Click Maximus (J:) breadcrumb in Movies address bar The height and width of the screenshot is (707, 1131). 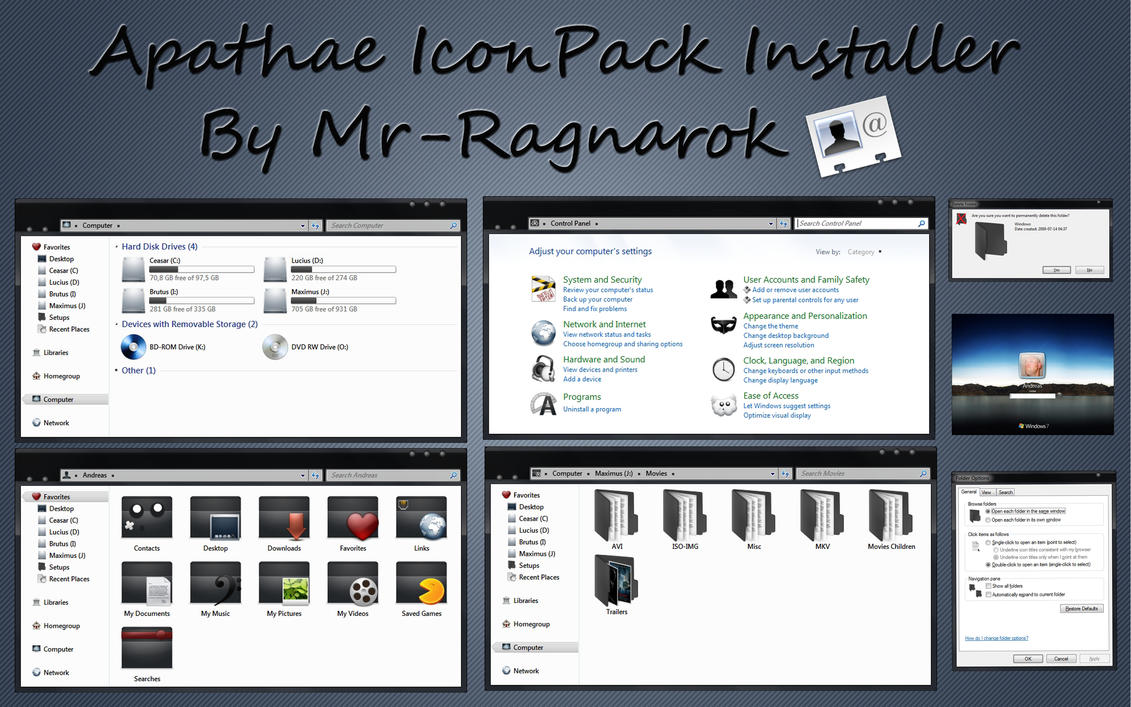tap(614, 474)
